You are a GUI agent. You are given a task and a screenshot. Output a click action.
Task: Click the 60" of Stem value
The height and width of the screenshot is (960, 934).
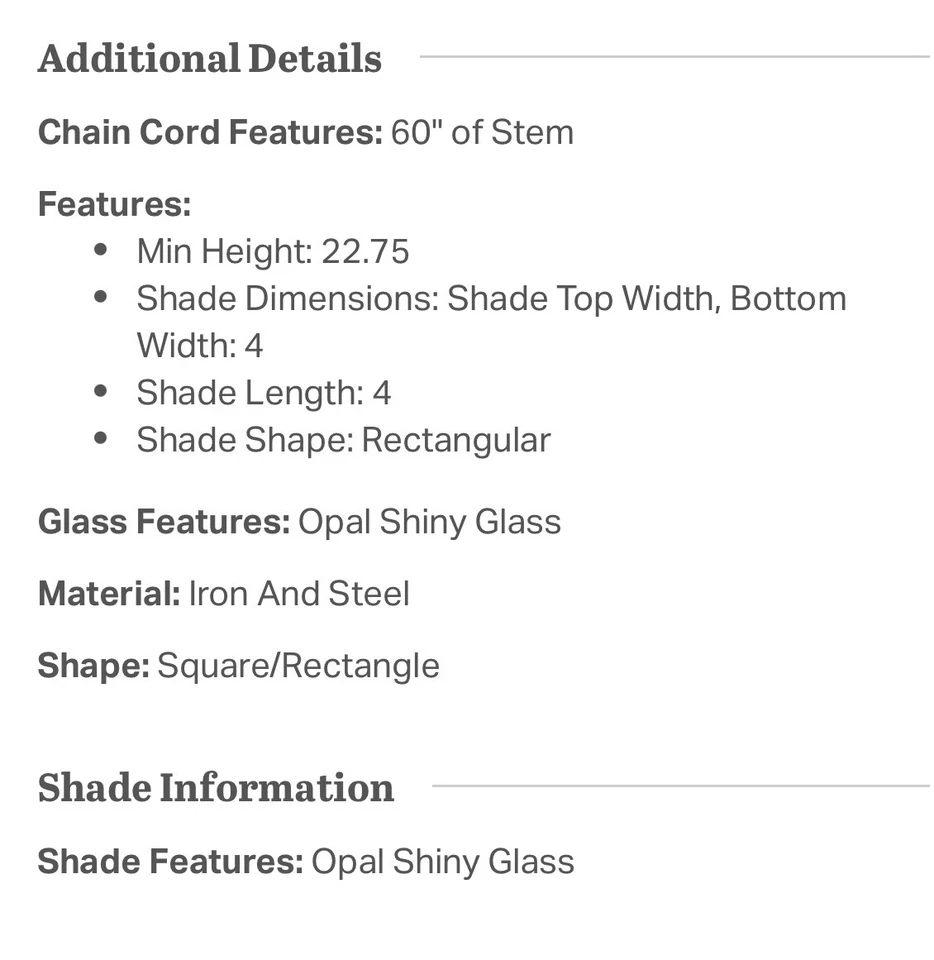pyautogui.click(x=482, y=132)
